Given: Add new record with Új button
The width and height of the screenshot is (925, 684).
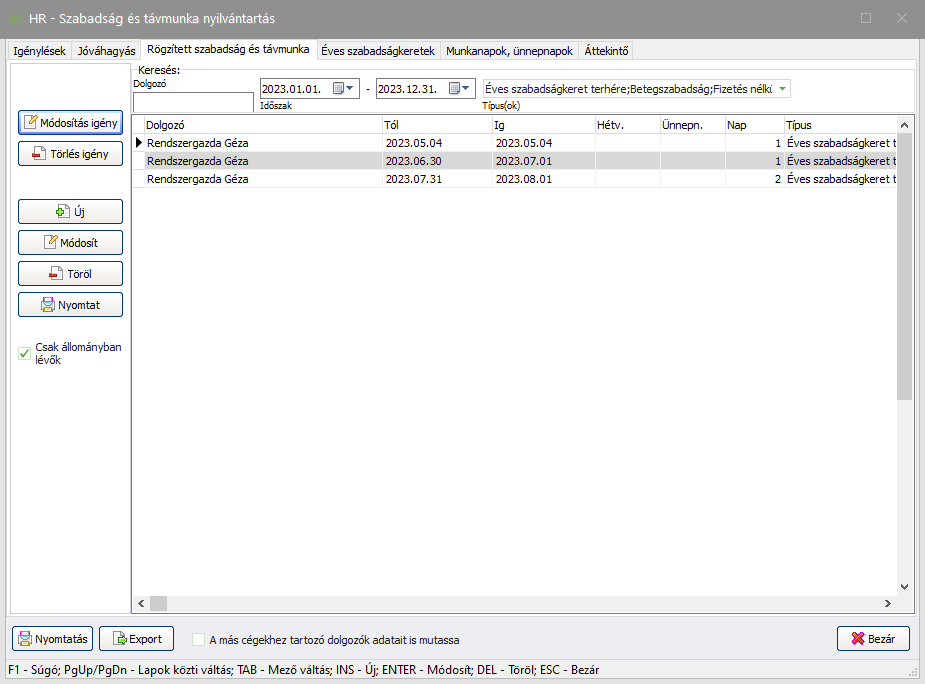Looking at the screenshot, I should point(70,212).
